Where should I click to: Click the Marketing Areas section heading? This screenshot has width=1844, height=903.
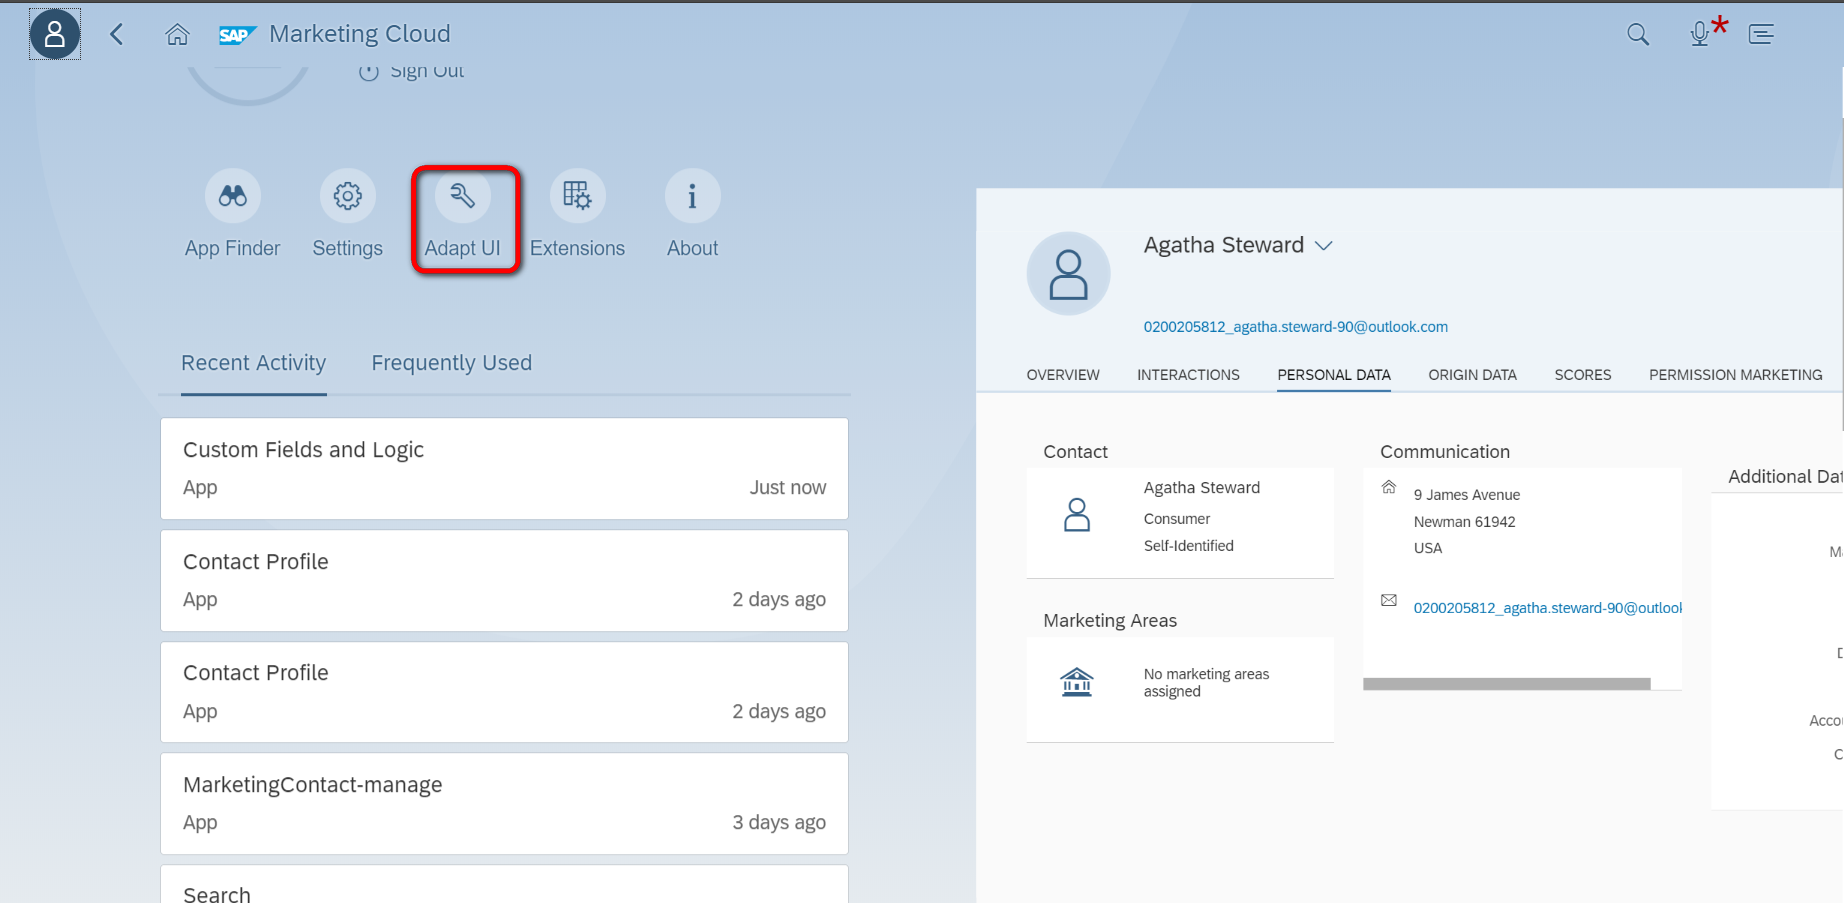coord(1110,621)
